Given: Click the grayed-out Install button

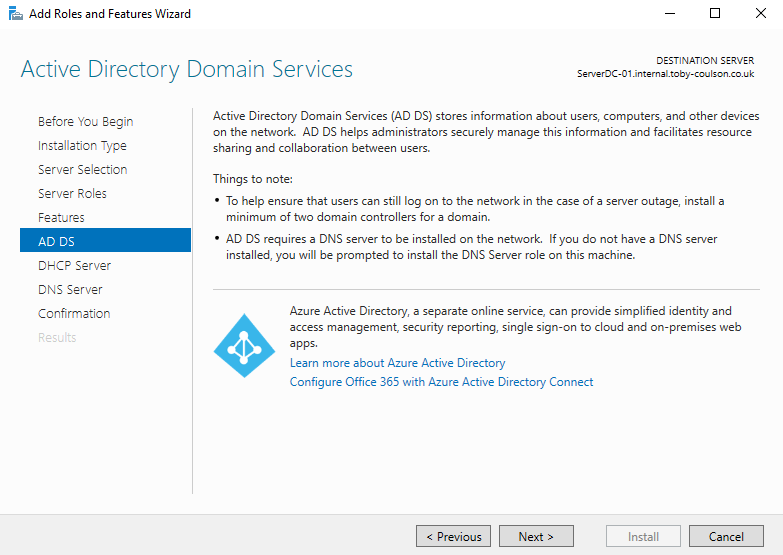Looking at the screenshot, I should click(643, 537).
